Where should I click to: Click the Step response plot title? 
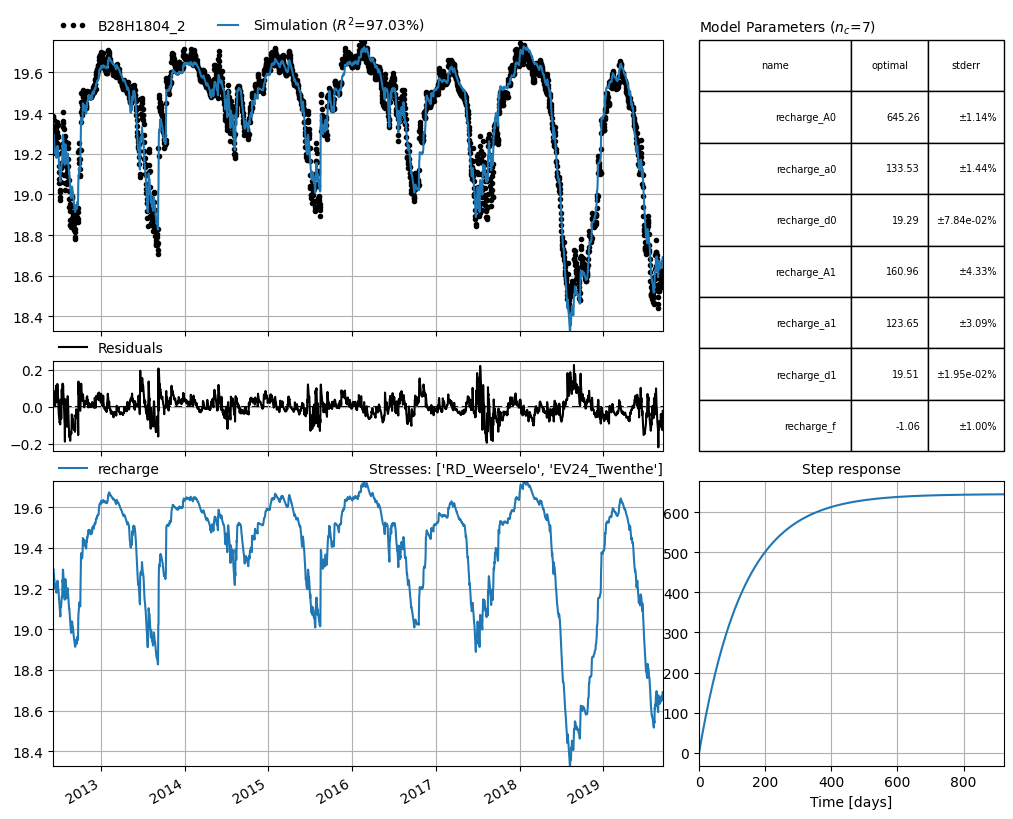[x=851, y=470]
